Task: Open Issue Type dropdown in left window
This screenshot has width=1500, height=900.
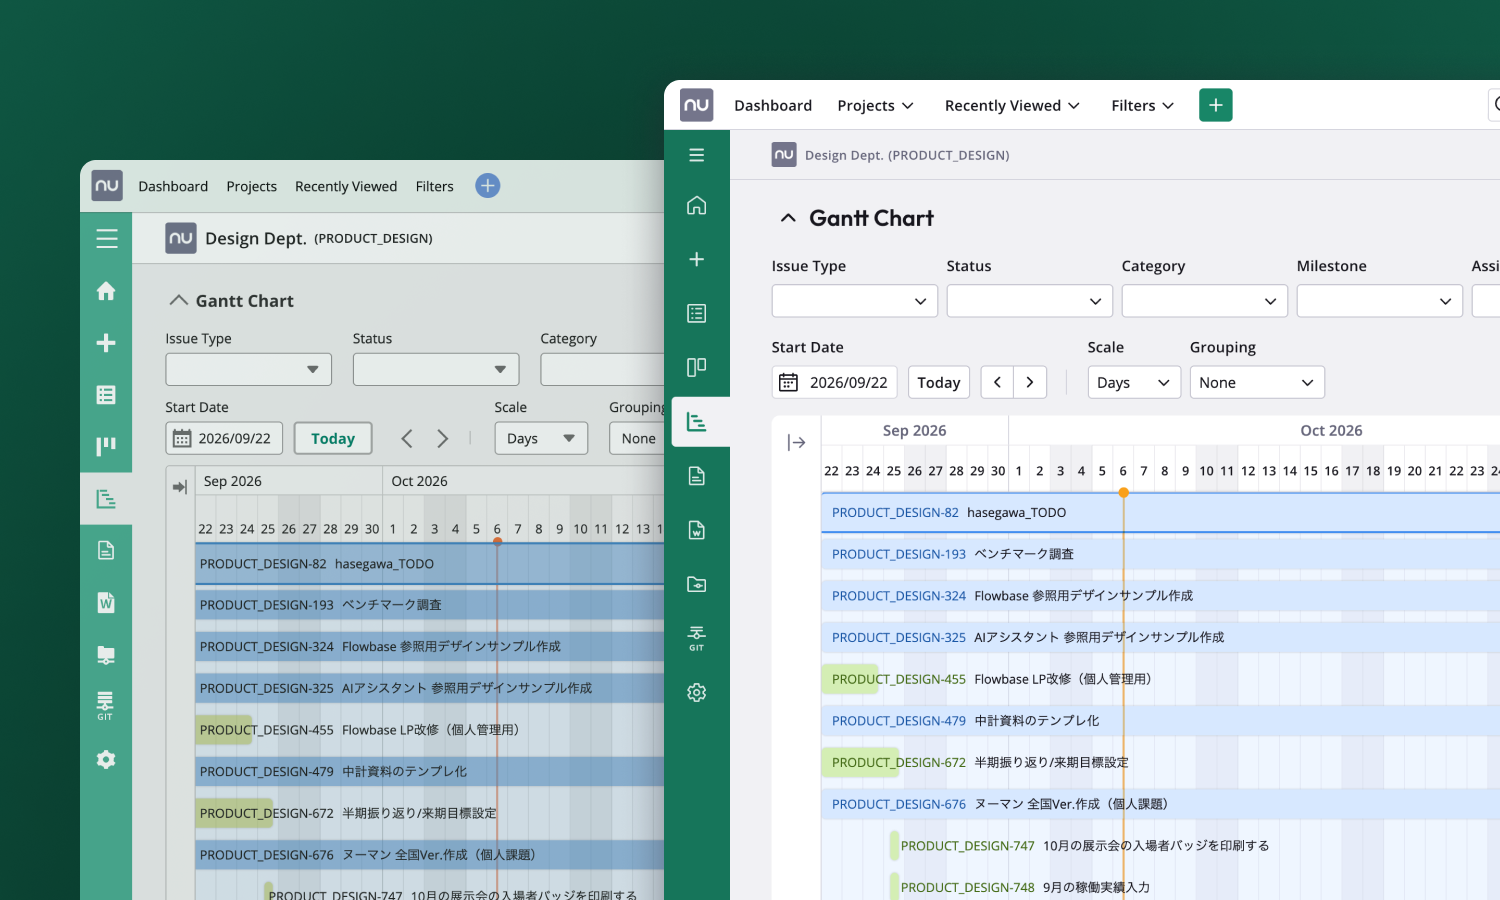Action: coord(248,369)
